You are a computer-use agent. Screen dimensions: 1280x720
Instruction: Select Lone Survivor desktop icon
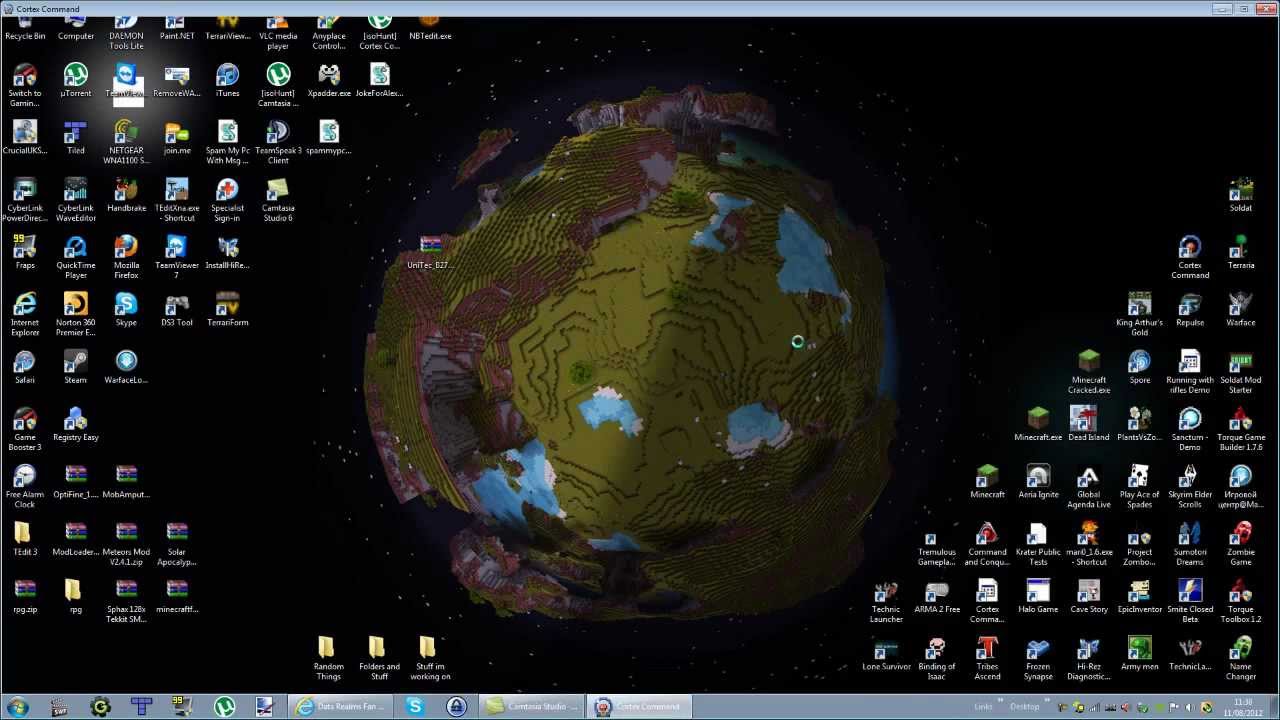point(886,653)
